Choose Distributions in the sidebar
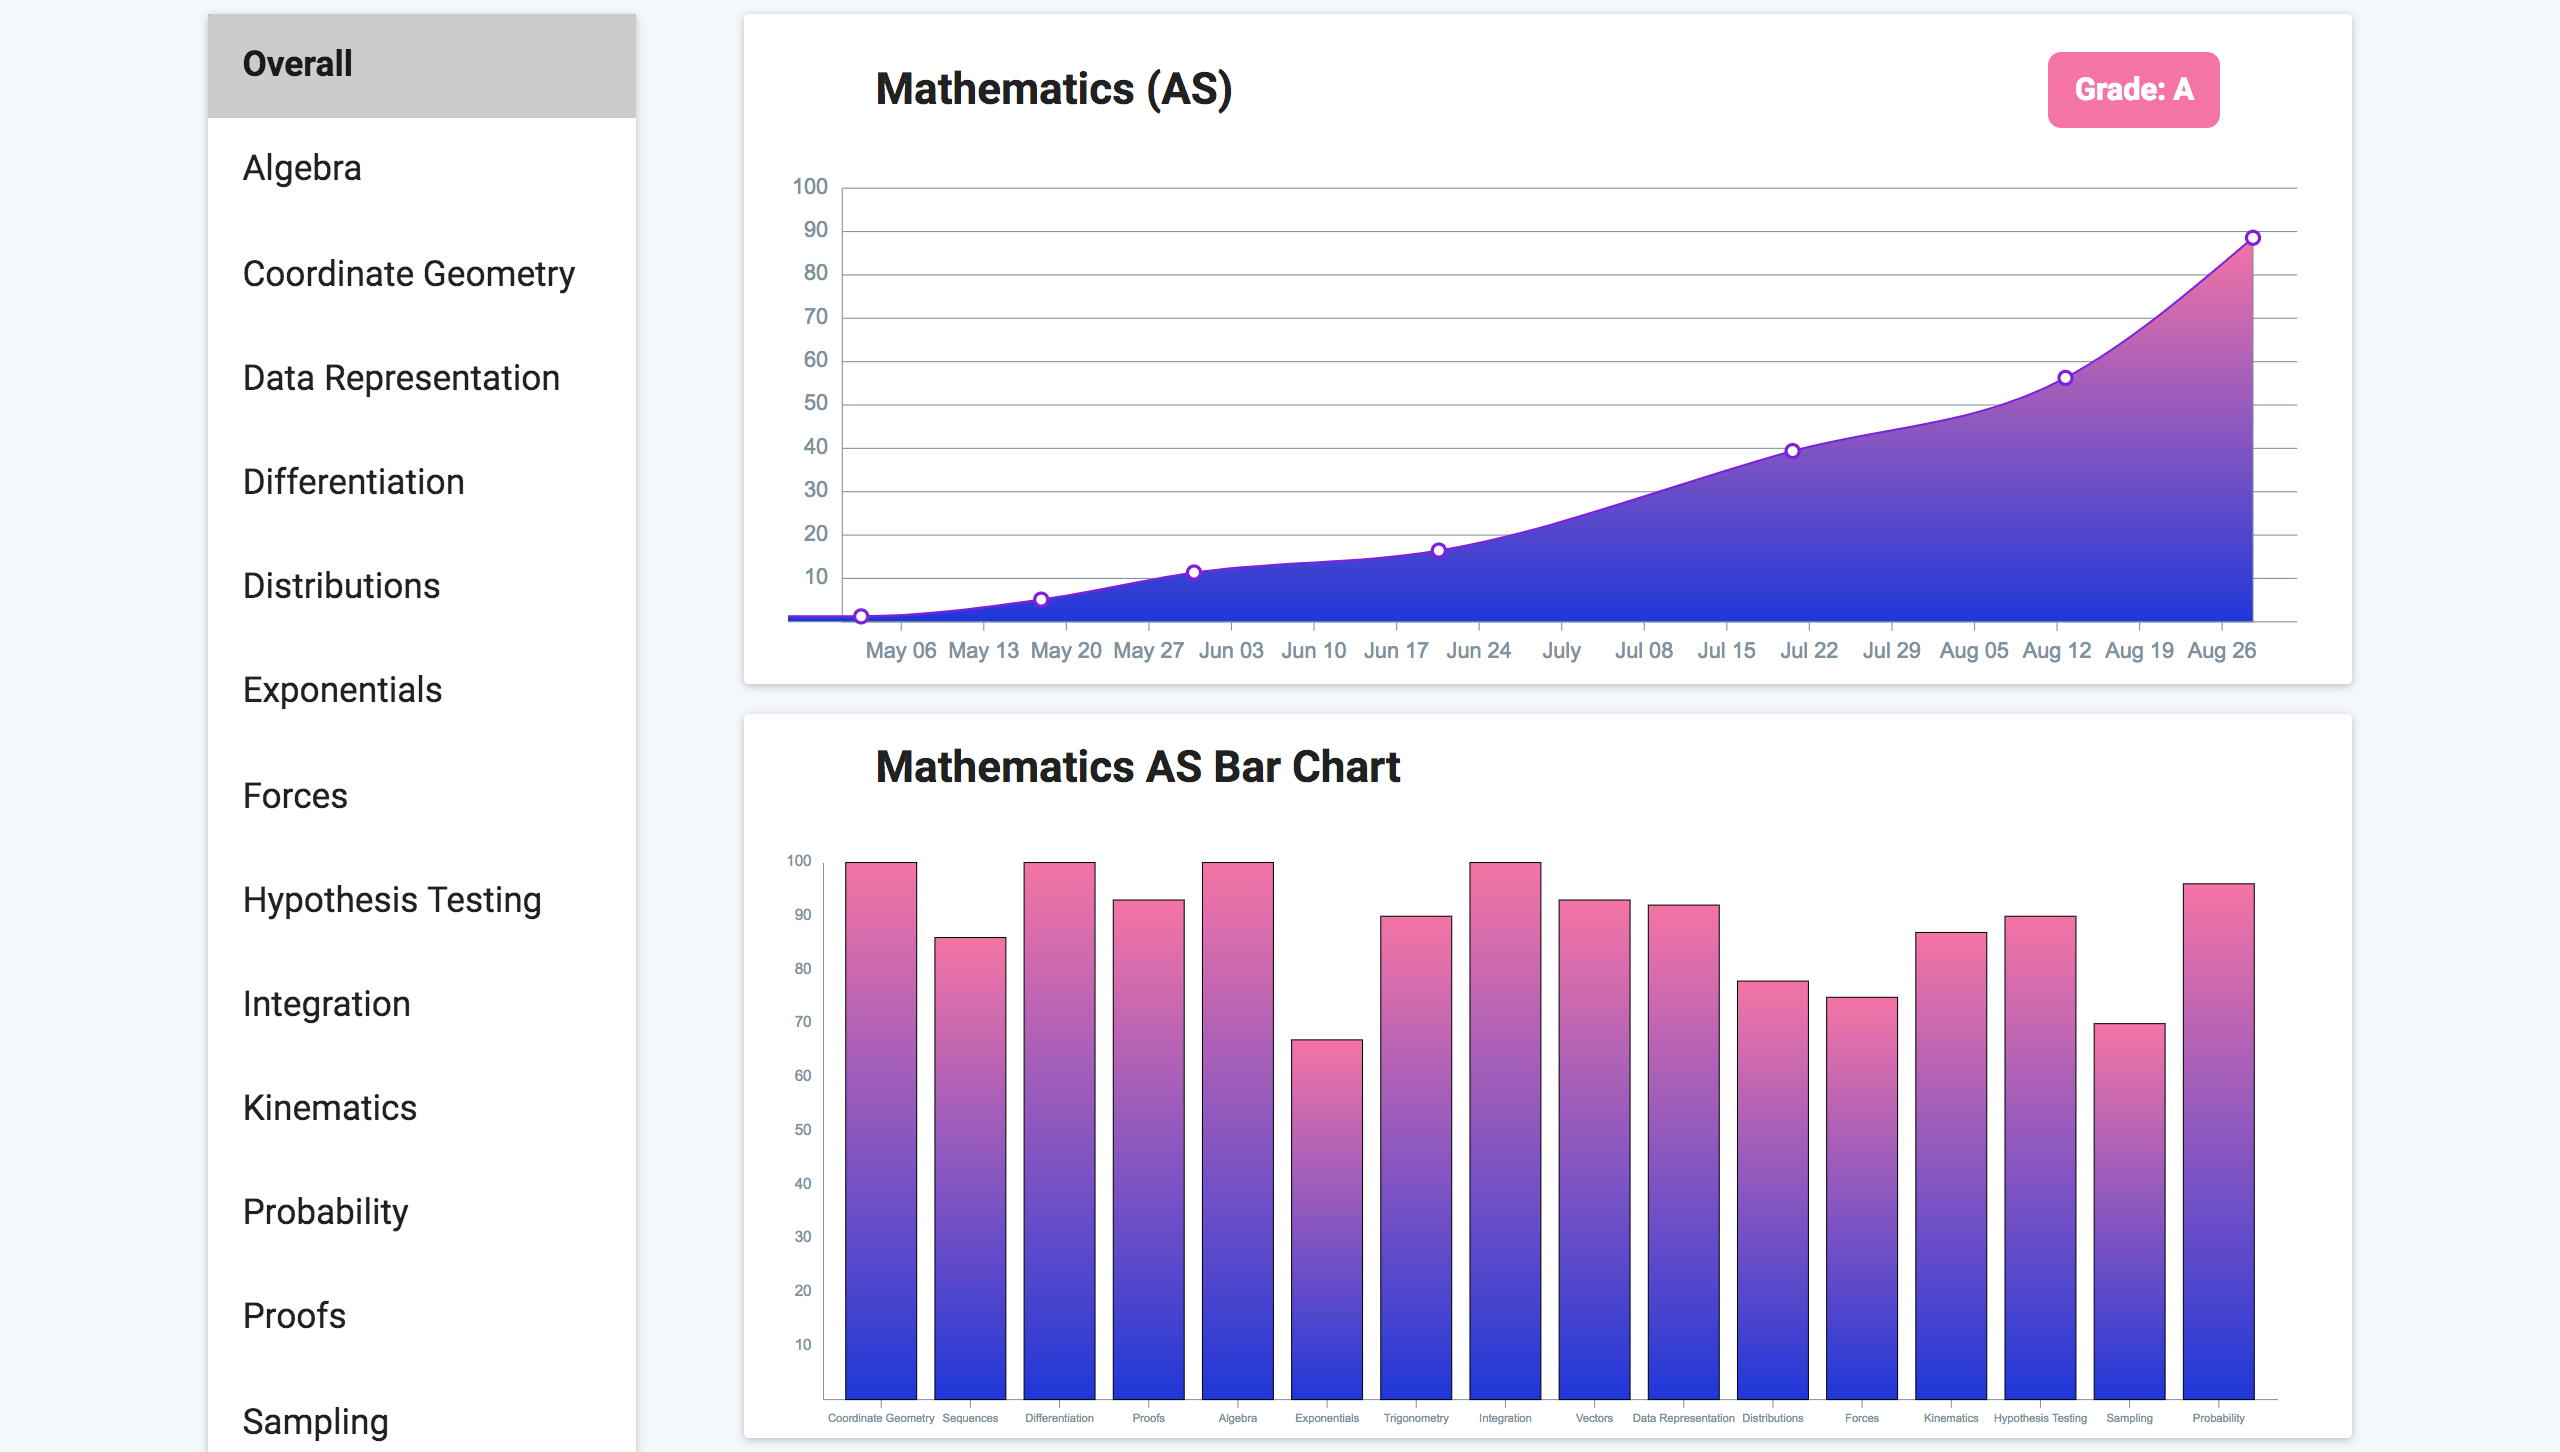 coord(341,586)
